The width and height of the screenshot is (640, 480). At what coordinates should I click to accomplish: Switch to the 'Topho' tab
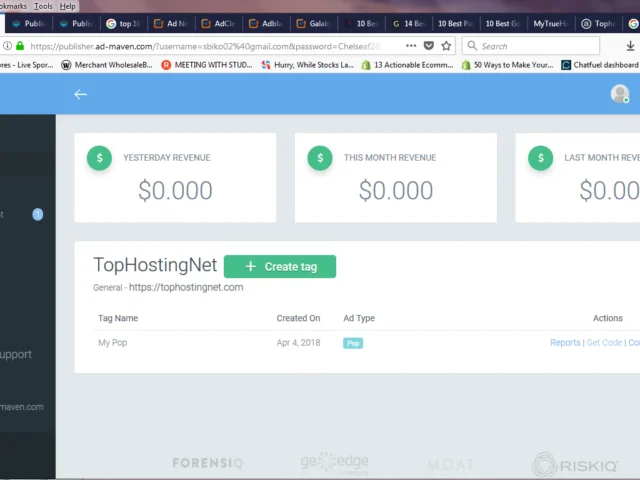598,24
